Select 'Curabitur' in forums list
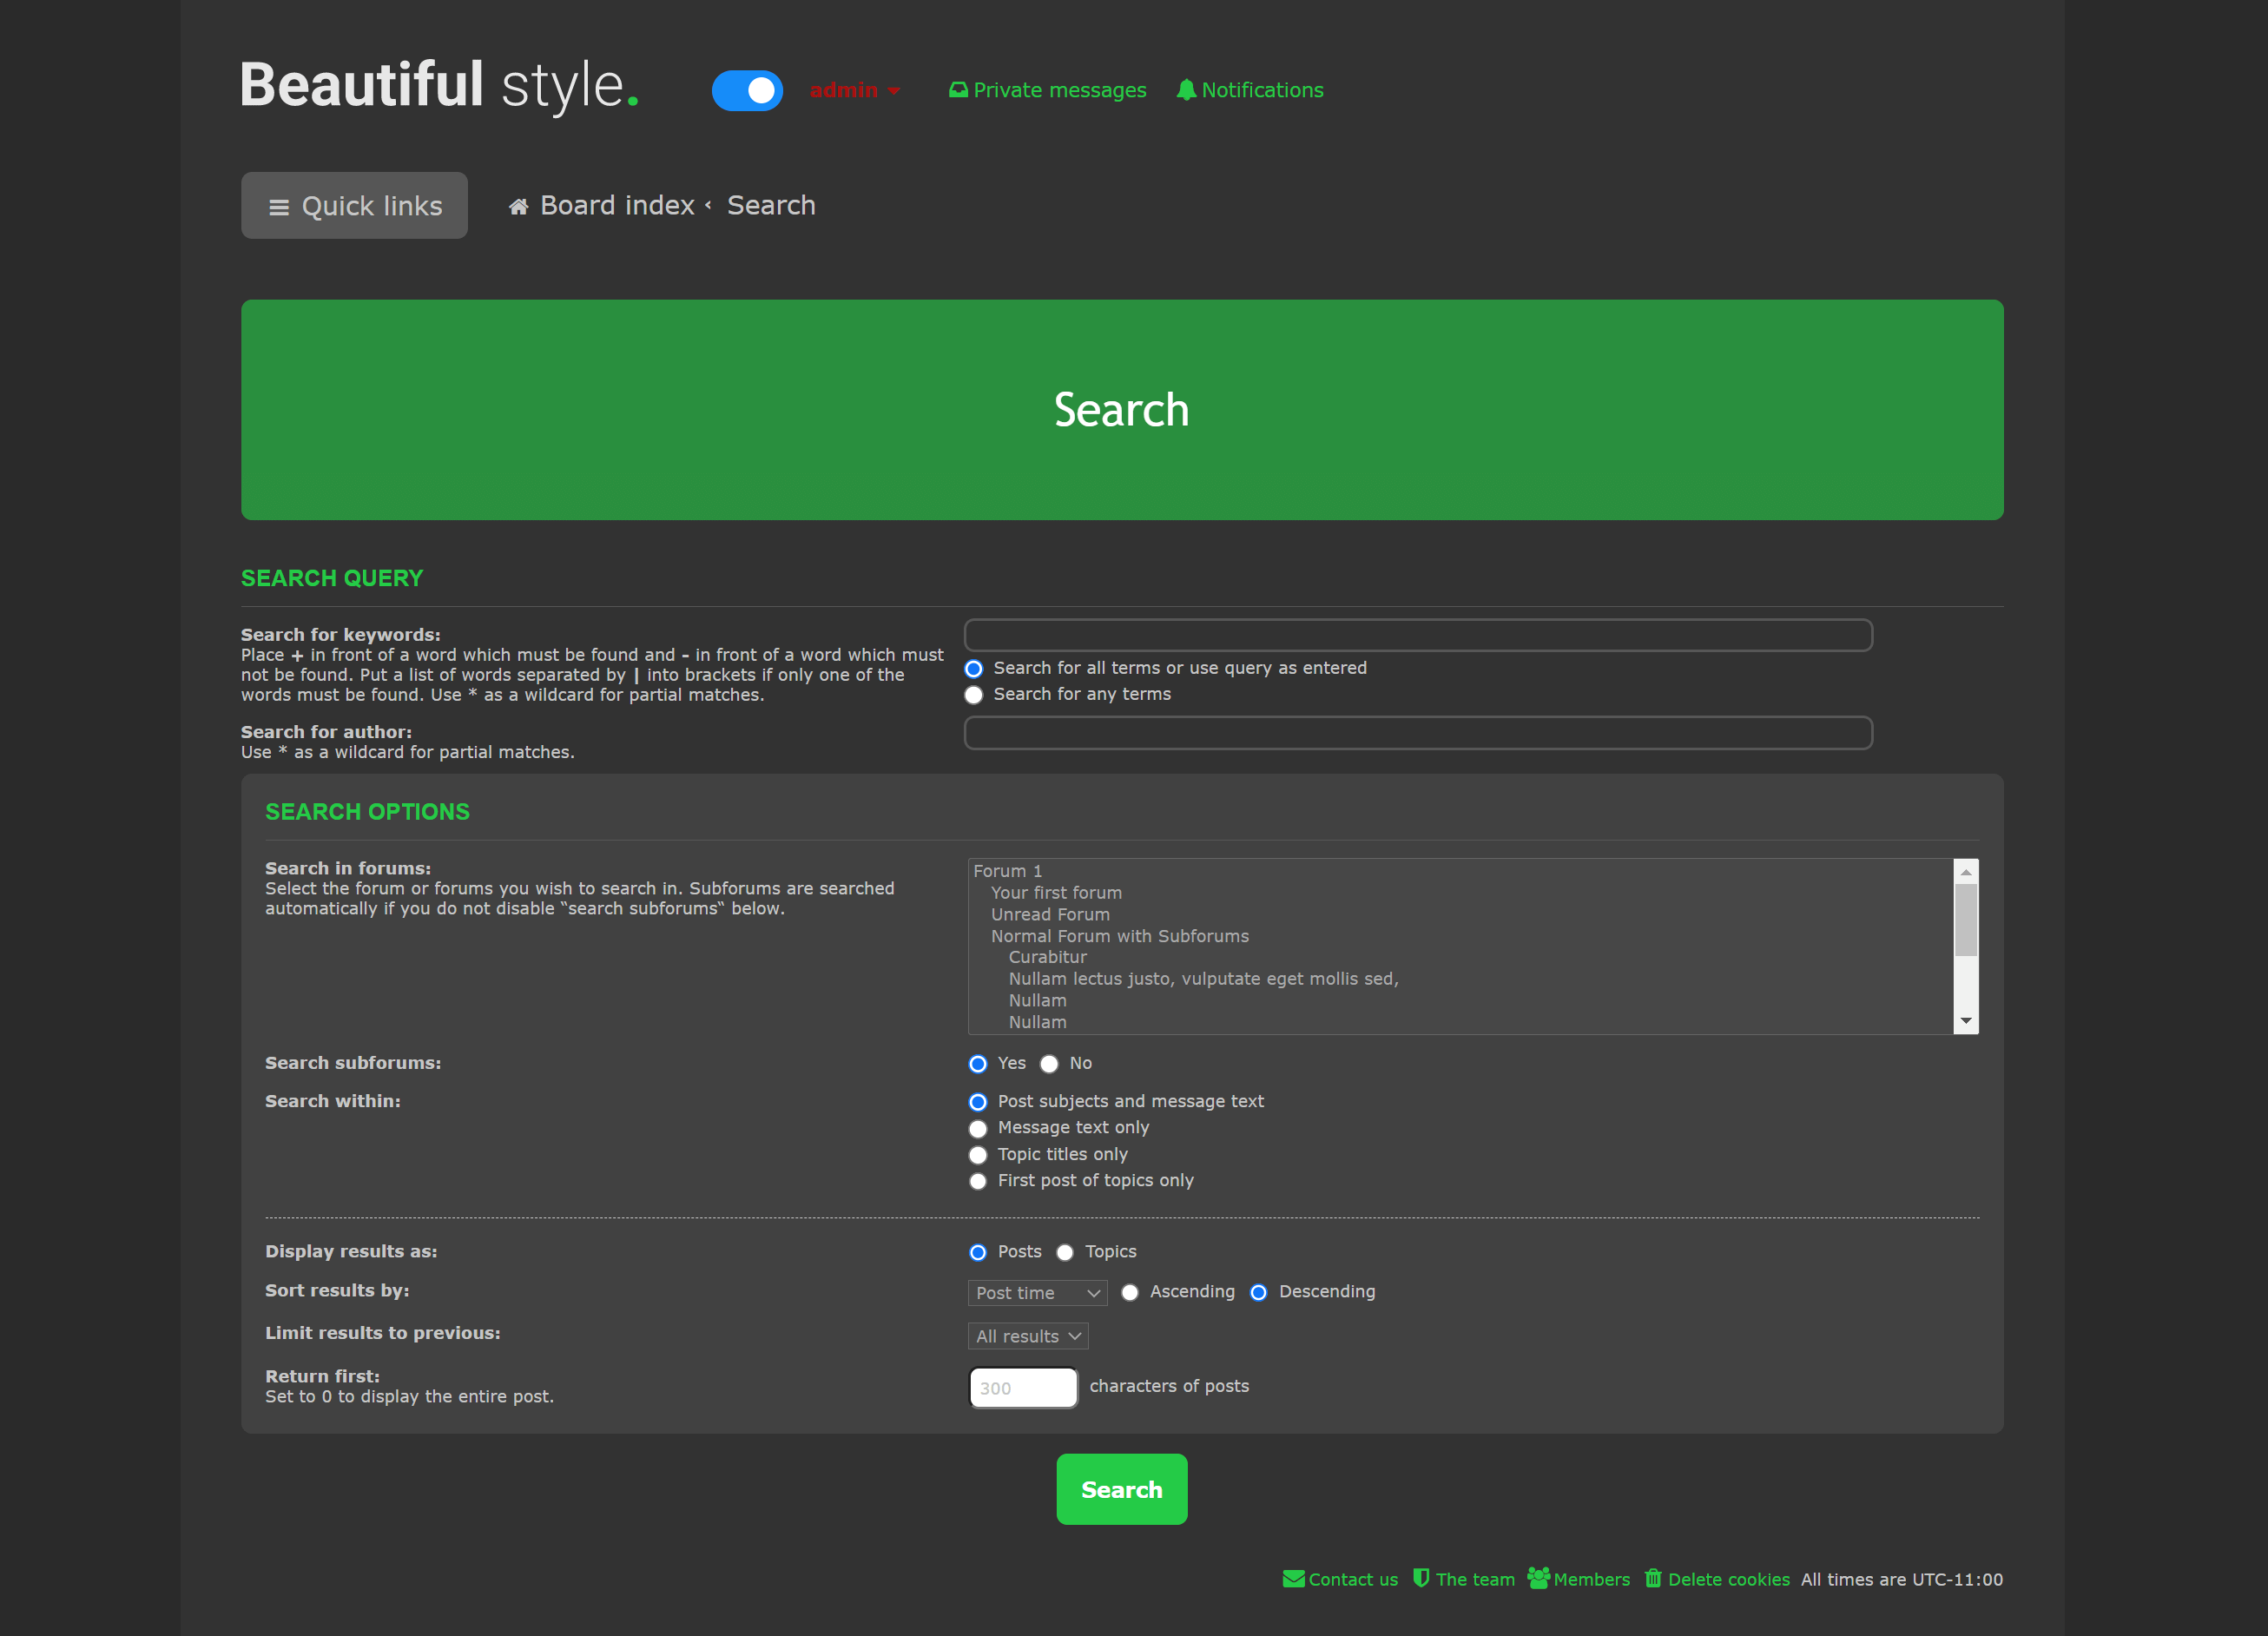The image size is (2268, 1636). click(x=1460, y=957)
